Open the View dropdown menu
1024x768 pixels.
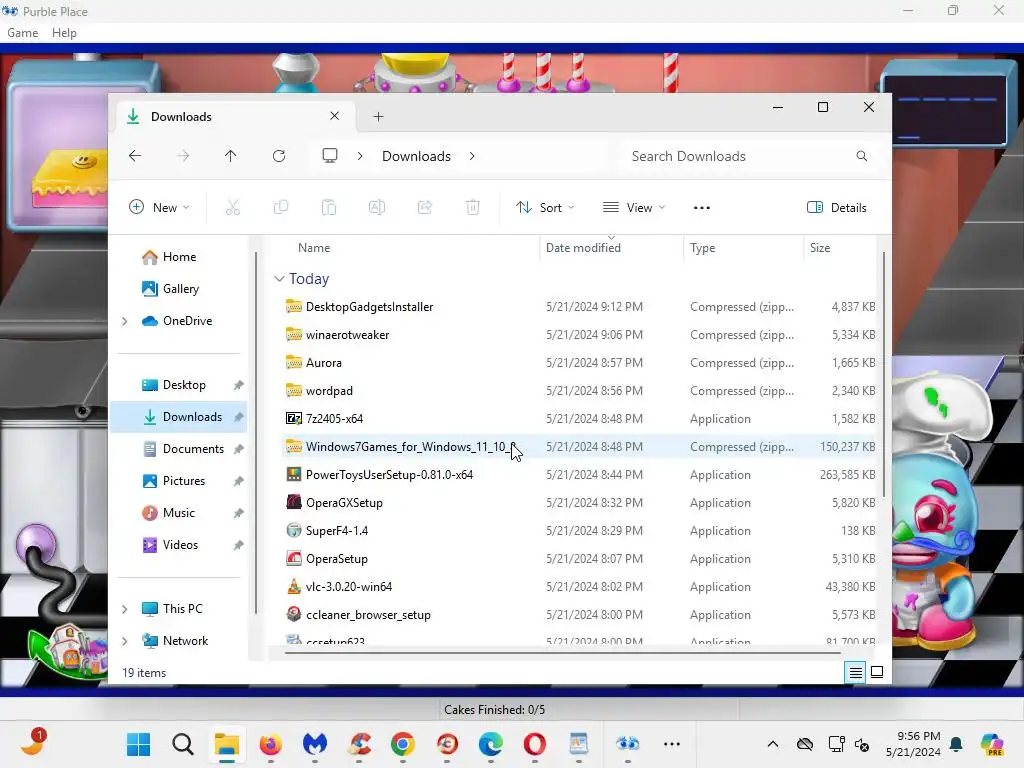633,208
